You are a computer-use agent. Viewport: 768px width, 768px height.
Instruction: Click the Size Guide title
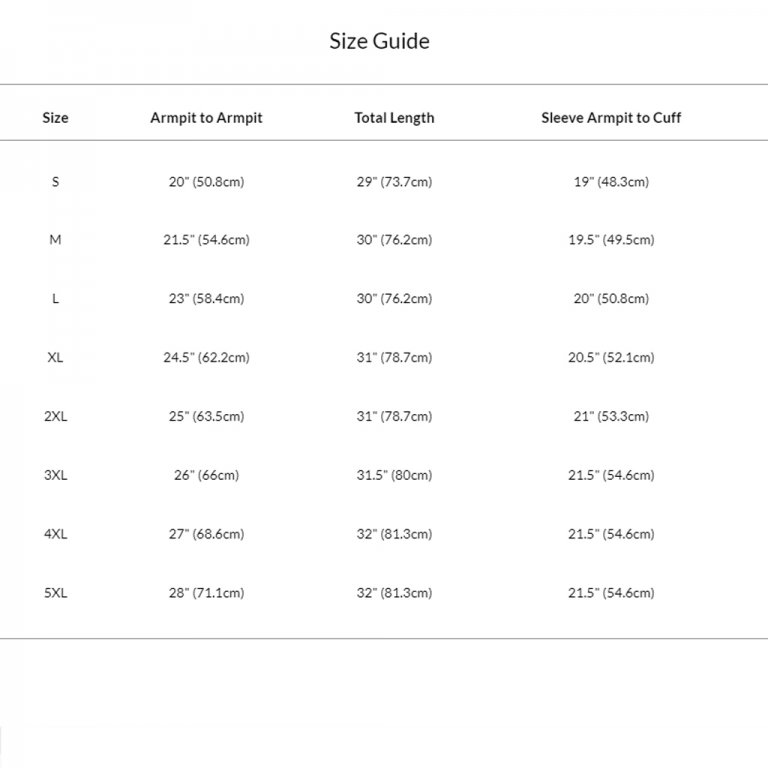coord(380,42)
